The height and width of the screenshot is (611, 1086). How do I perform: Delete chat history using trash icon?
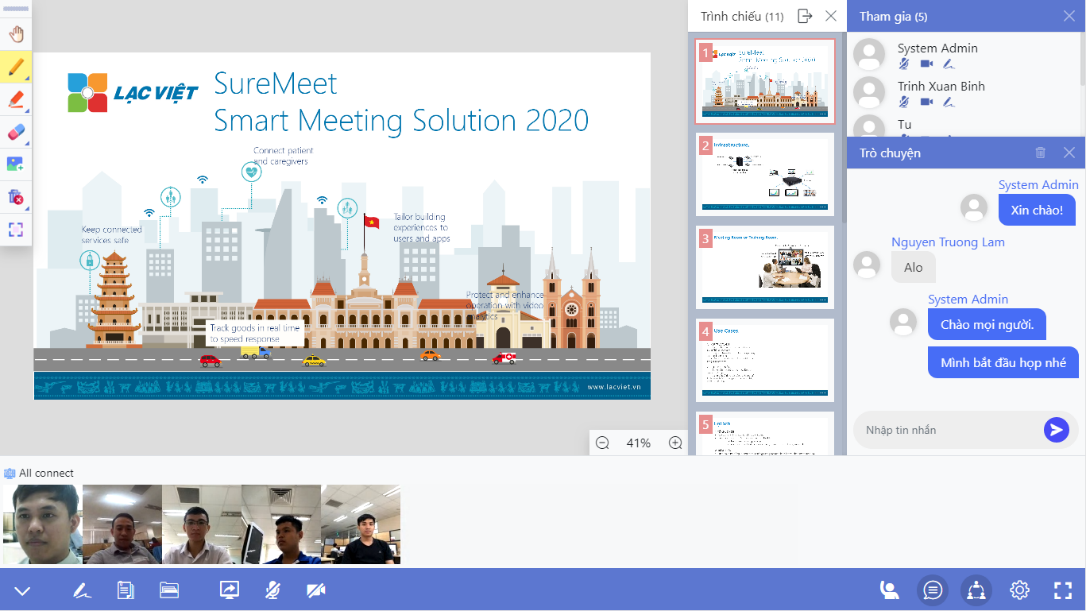[x=1040, y=153]
